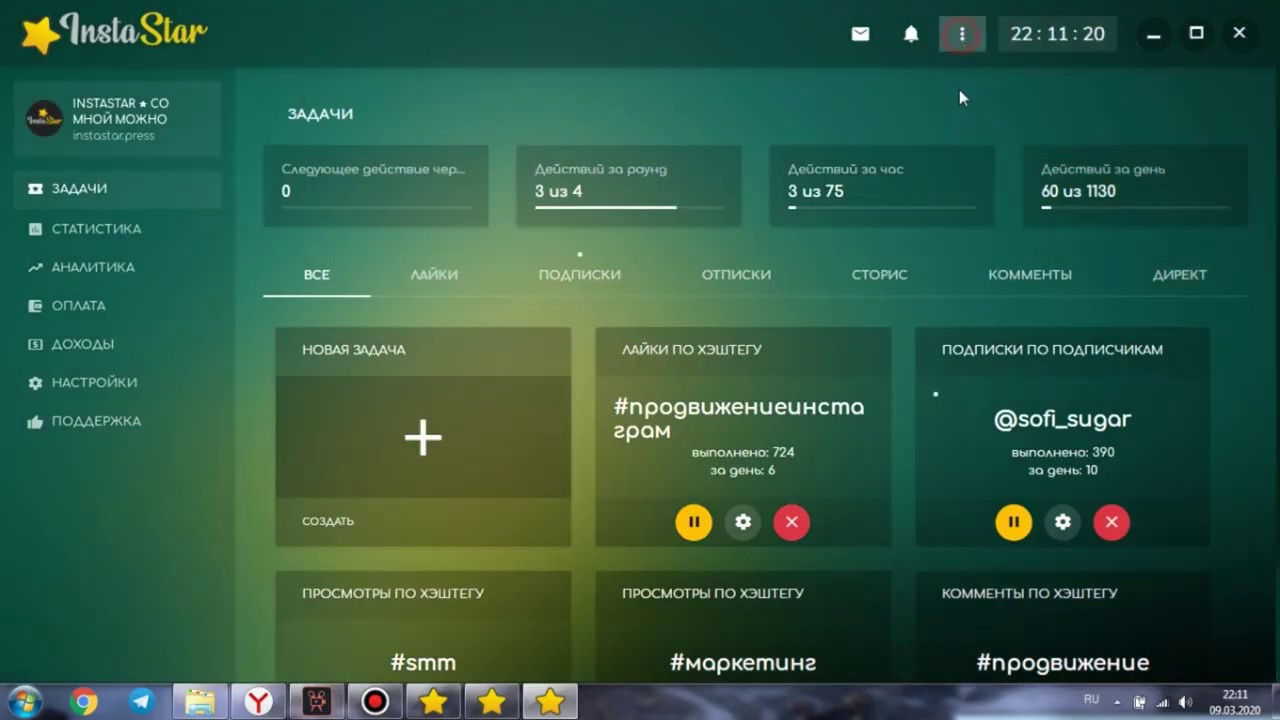Launch Chrome from the taskbar
Viewport: 1280px width, 720px height.
coord(84,702)
